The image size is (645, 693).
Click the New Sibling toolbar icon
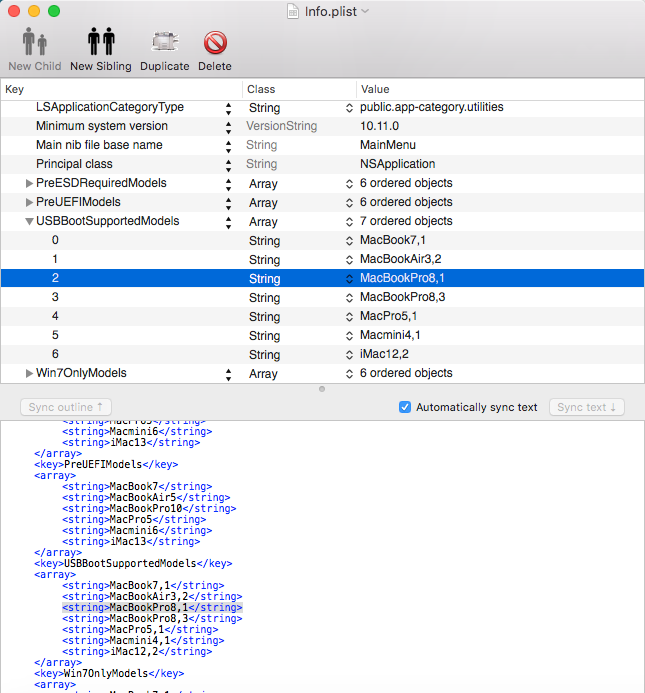(101, 42)
